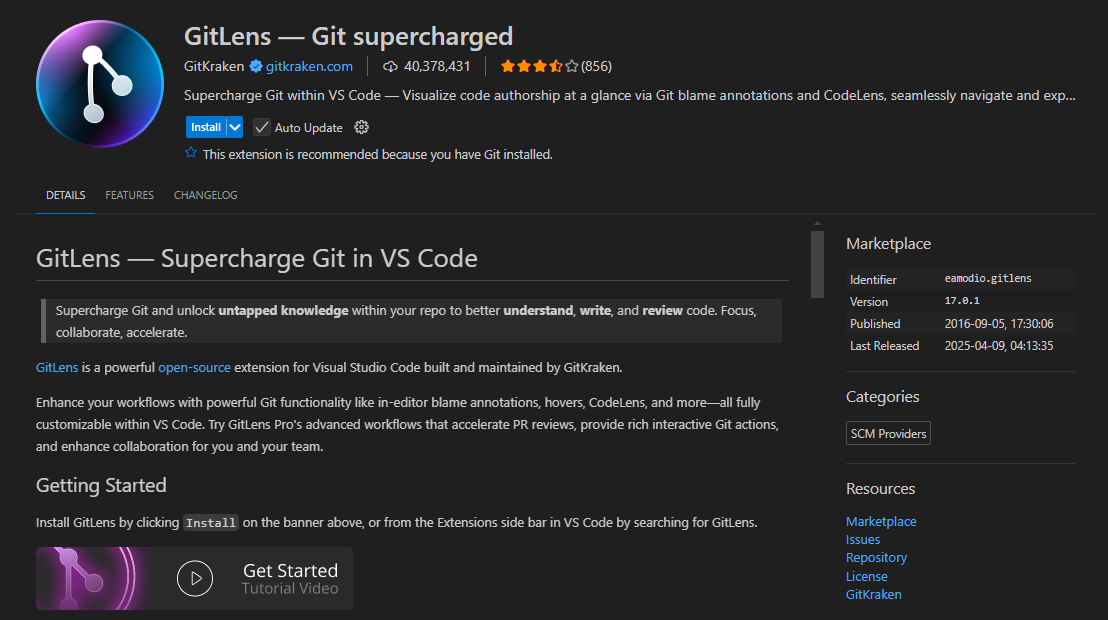Open the Issues resource link
Viewport: 1108px width, 620px height.
(x=863, y=540)
